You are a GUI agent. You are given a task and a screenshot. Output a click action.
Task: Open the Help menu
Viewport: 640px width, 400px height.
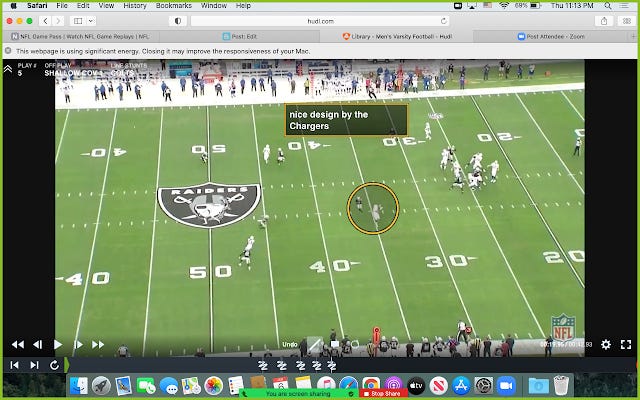tap(243, 6)
